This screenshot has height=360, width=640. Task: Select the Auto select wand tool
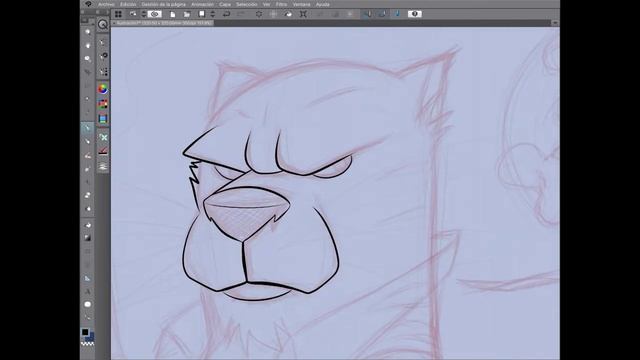(87, 99)
